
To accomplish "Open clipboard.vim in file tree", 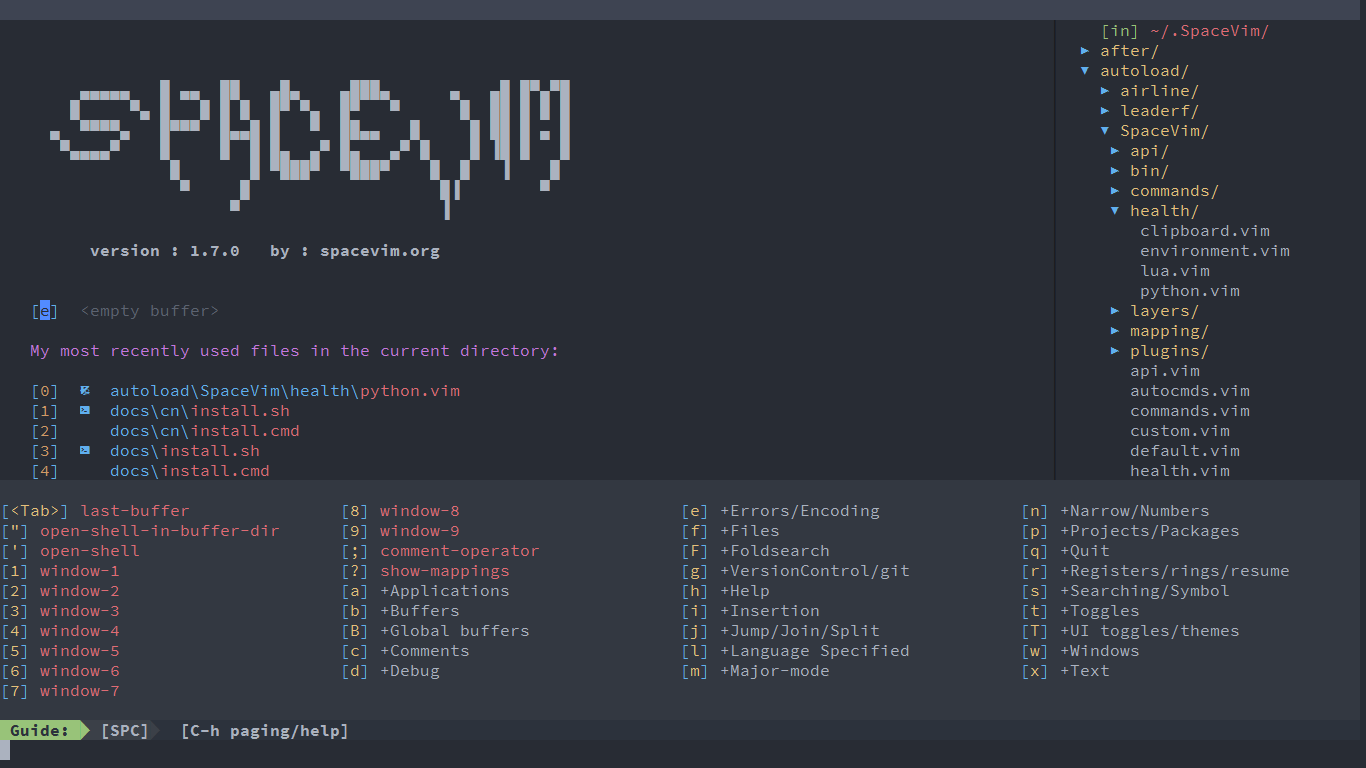I will click(x=1205, y=231).
